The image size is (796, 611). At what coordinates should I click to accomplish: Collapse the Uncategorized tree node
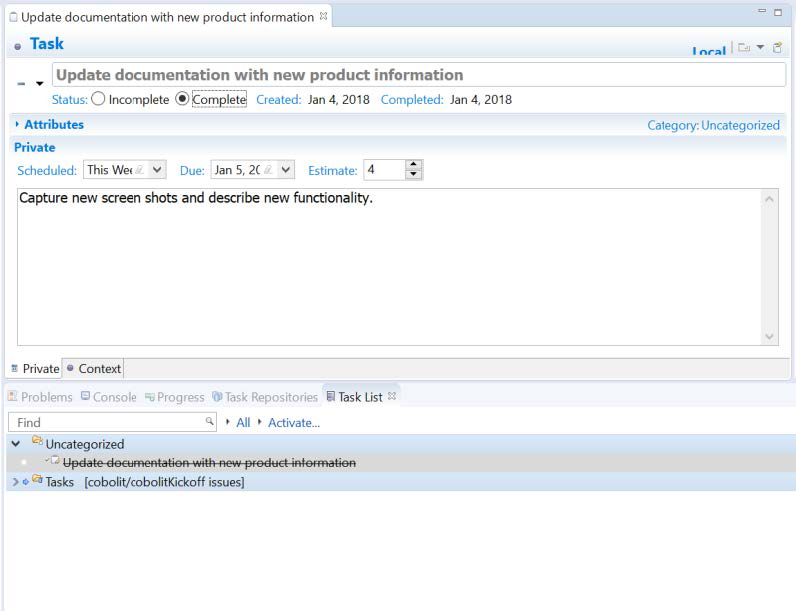click(x=15, y=444)
